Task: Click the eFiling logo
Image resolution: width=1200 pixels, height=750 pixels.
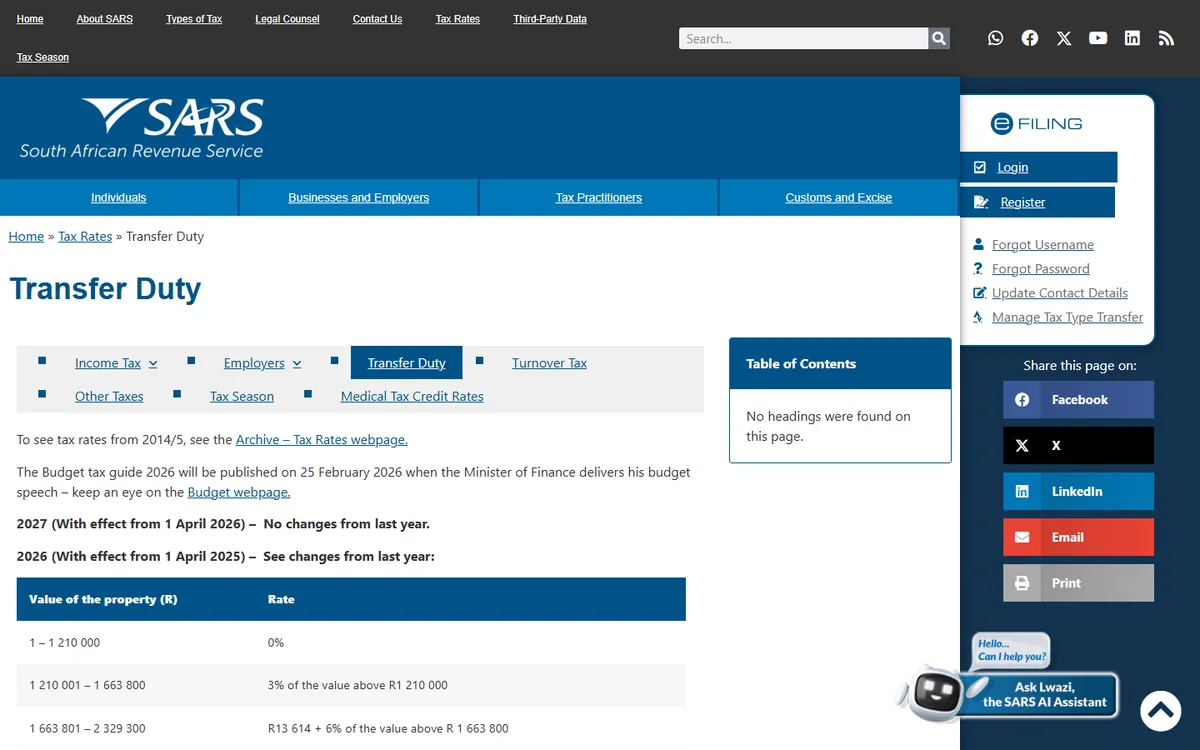Action: [x=1037, y=124]
